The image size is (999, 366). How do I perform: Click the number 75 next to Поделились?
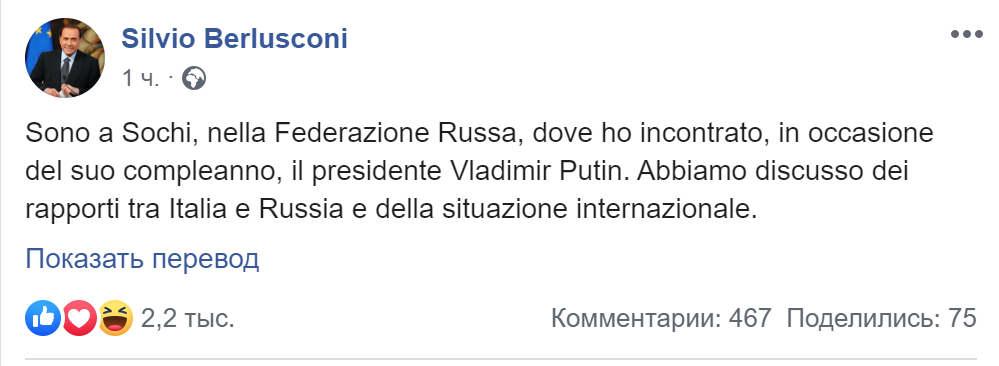click(x=962, y=318)
